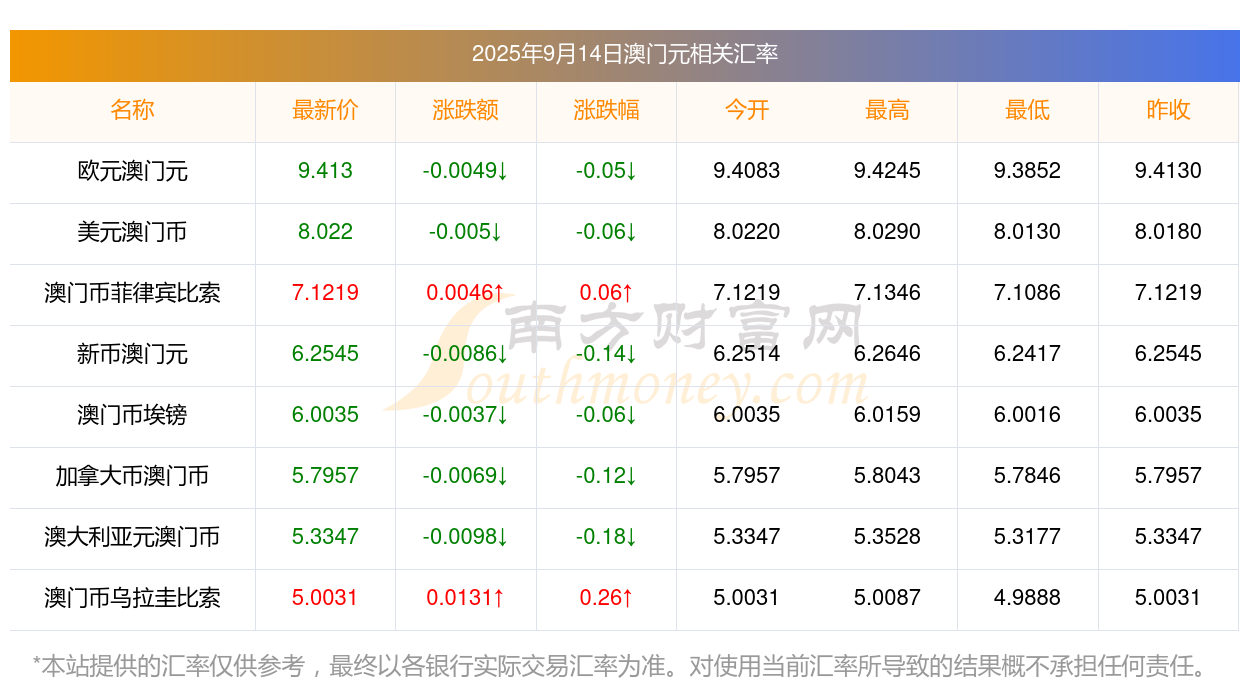
Task: Click change percent 0.06↑
Action: (606, 293)
